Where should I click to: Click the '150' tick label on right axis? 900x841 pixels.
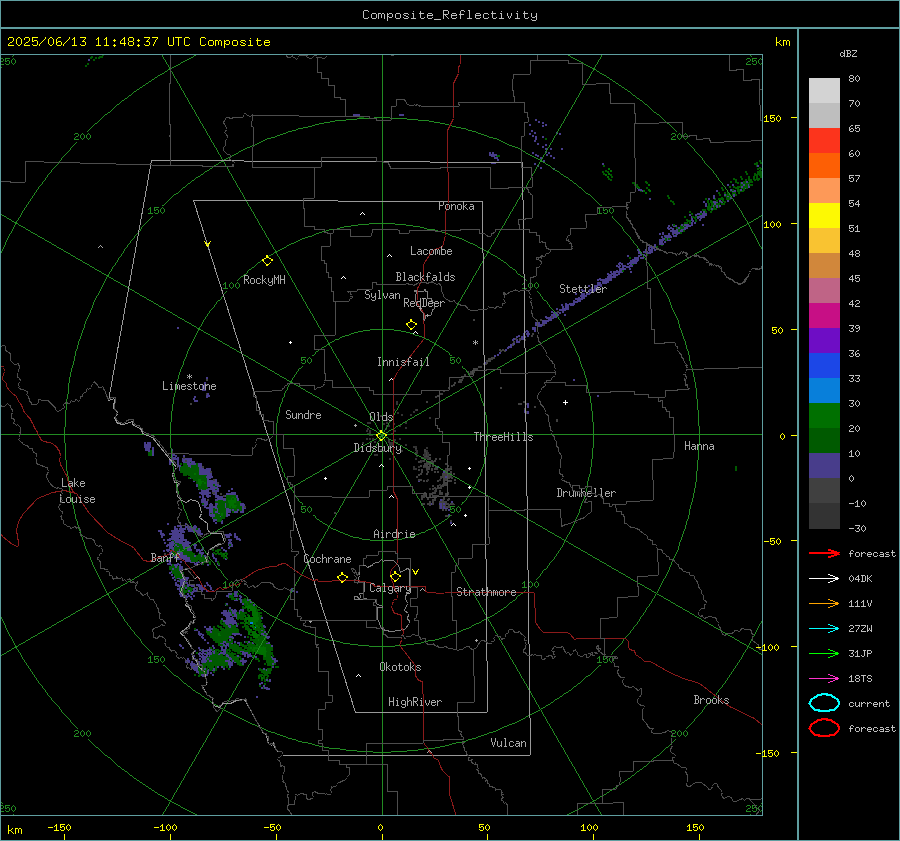[x=773, y=118]
